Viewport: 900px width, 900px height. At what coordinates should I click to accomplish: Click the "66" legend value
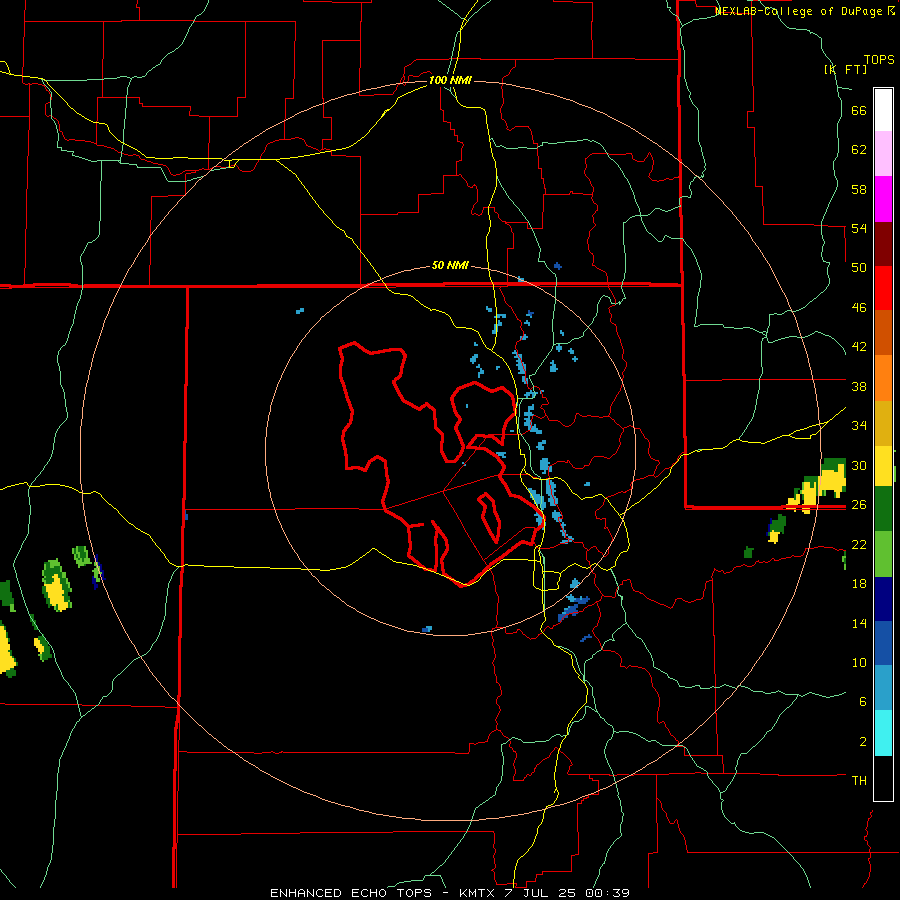click(859, 111)
